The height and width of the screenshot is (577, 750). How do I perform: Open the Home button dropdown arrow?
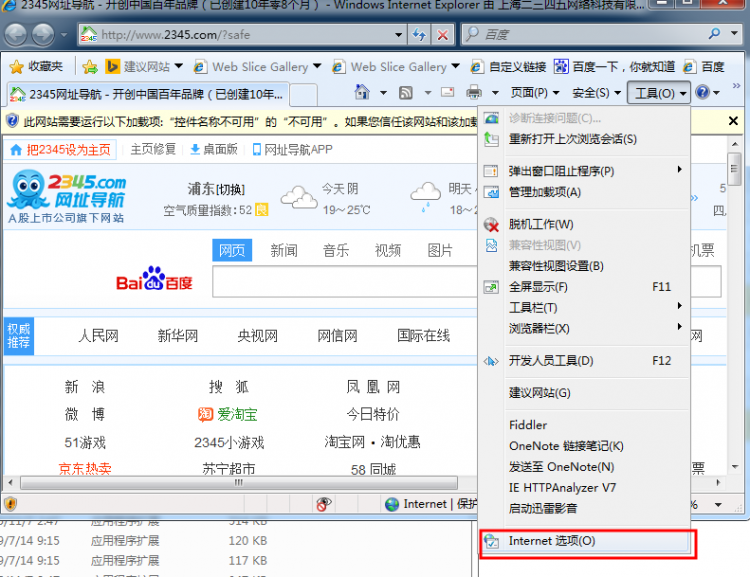383,92
